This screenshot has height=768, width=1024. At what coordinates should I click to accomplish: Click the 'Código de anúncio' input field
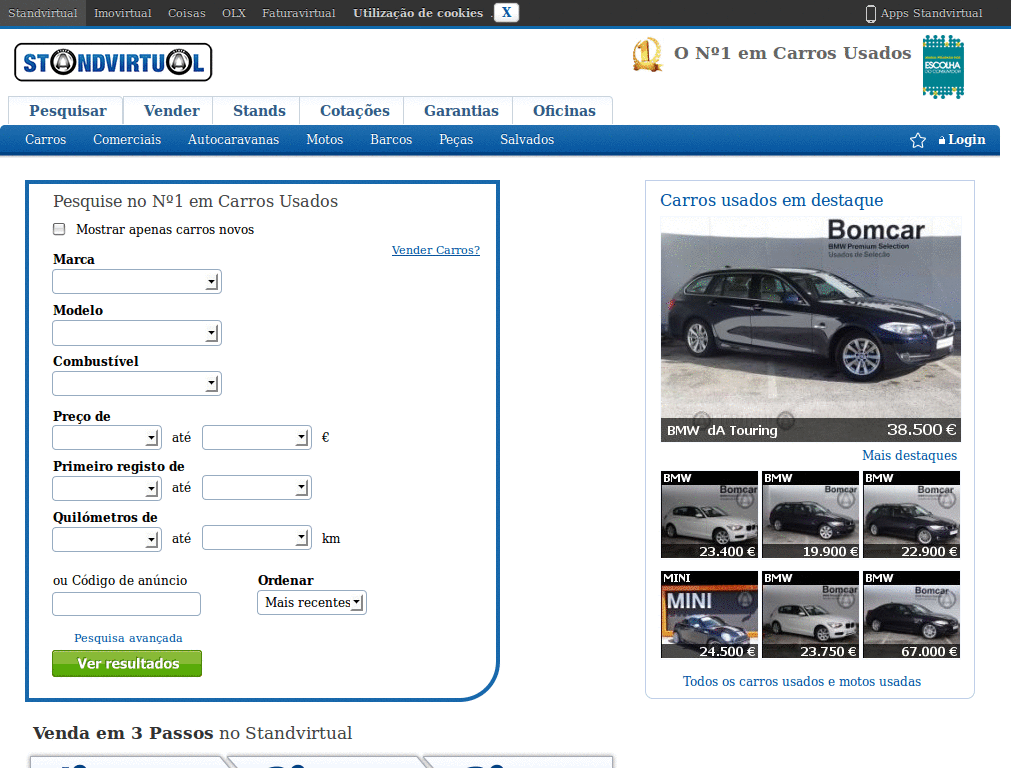(x=126, y=604)
